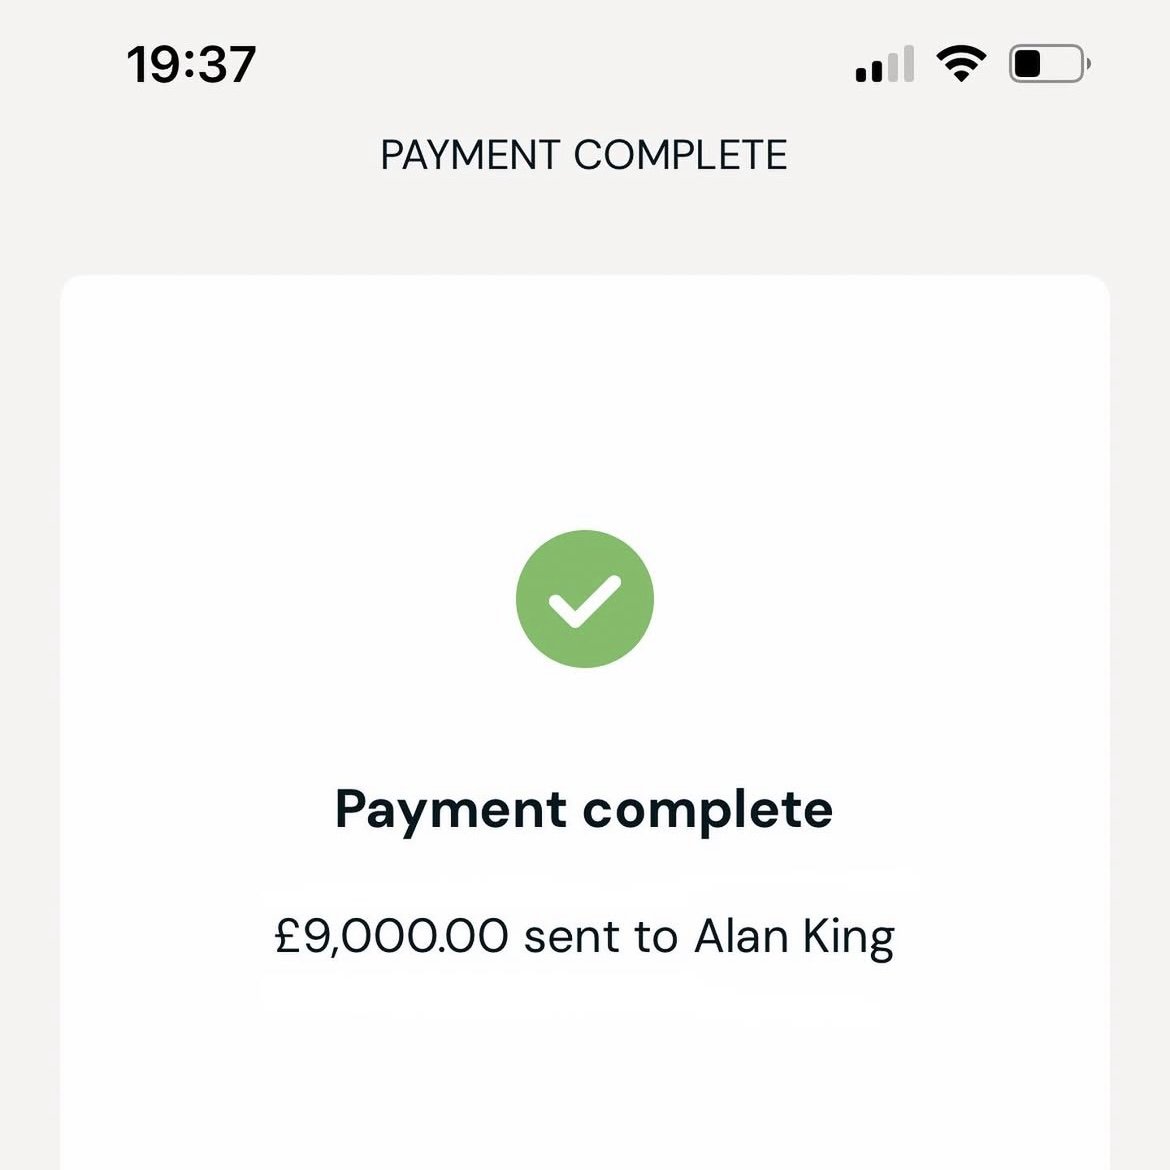Tap the recipient name Alan King
1170x1170 pixels.
click(794, 937)
